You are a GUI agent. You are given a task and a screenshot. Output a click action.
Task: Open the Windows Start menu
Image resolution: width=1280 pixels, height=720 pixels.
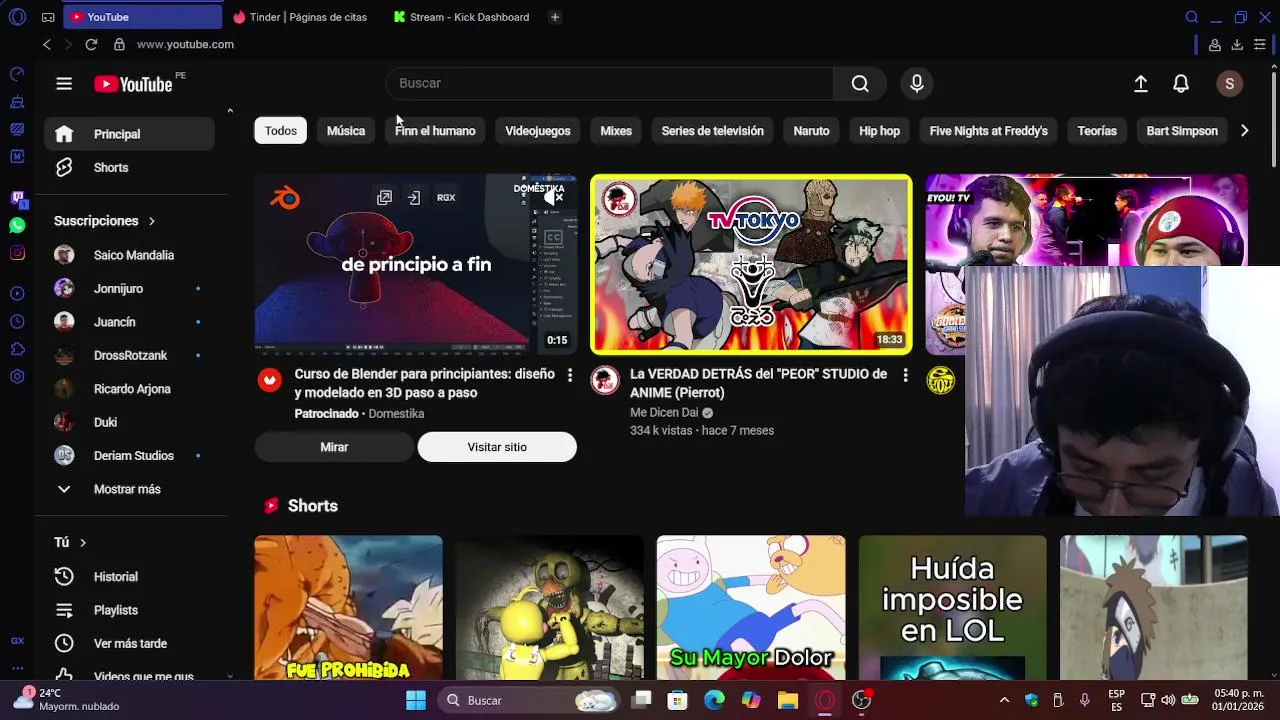(416, 700)
